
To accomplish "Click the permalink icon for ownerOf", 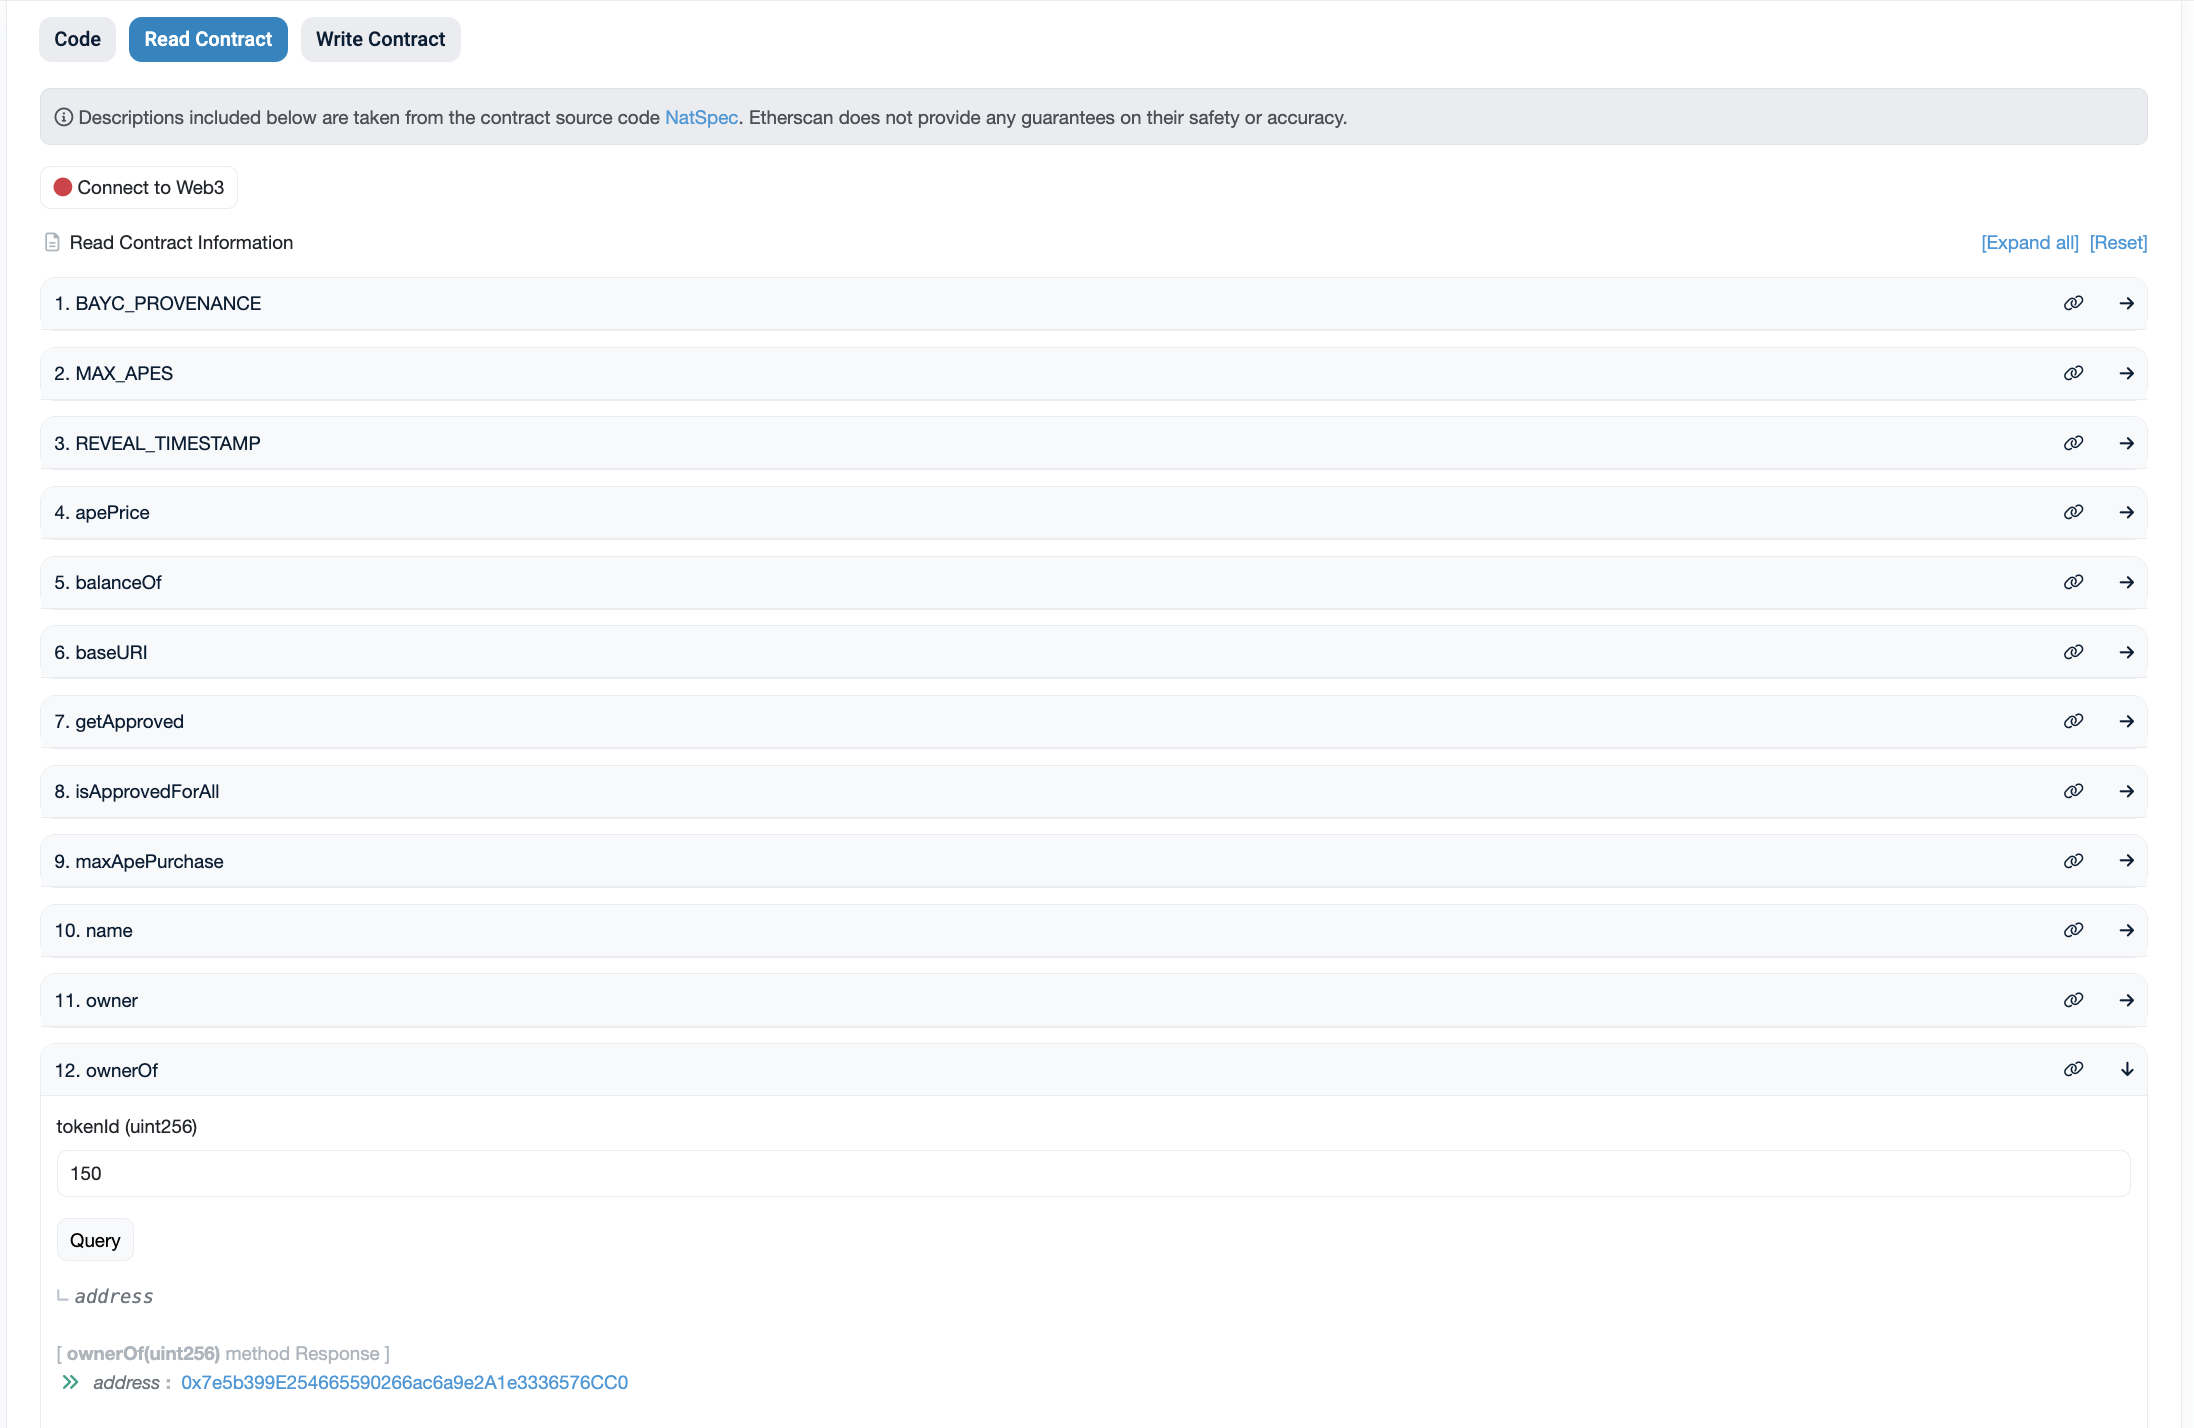I will (x=2073, y=1069).
